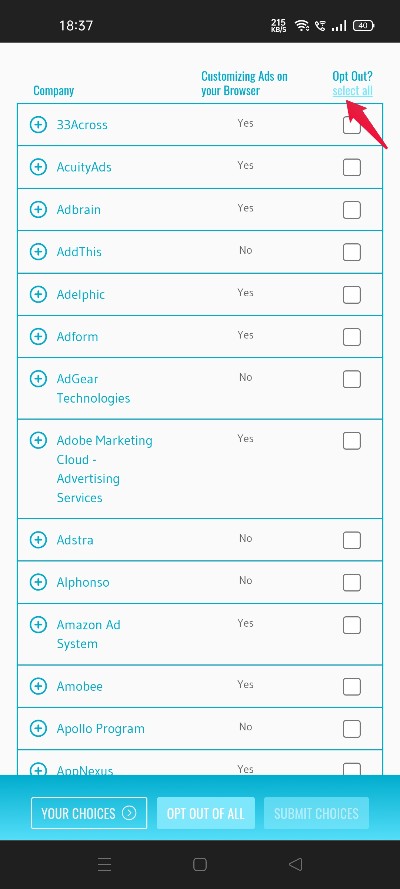Enable opt-out checkbox for Alphonso

(352, 582)
